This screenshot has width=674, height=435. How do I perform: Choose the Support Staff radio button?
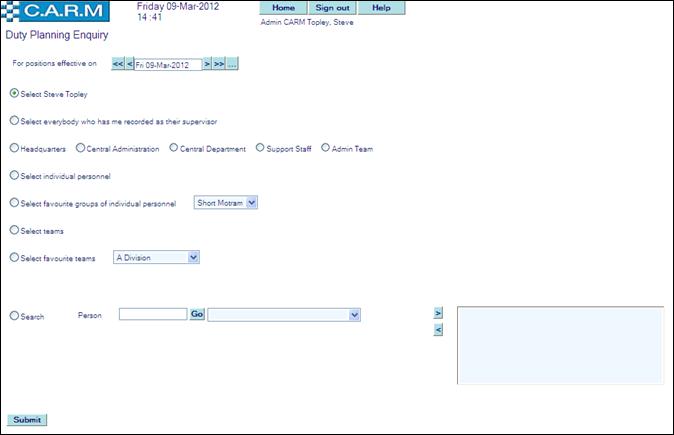pyautogui.click(x=260, y=148)
